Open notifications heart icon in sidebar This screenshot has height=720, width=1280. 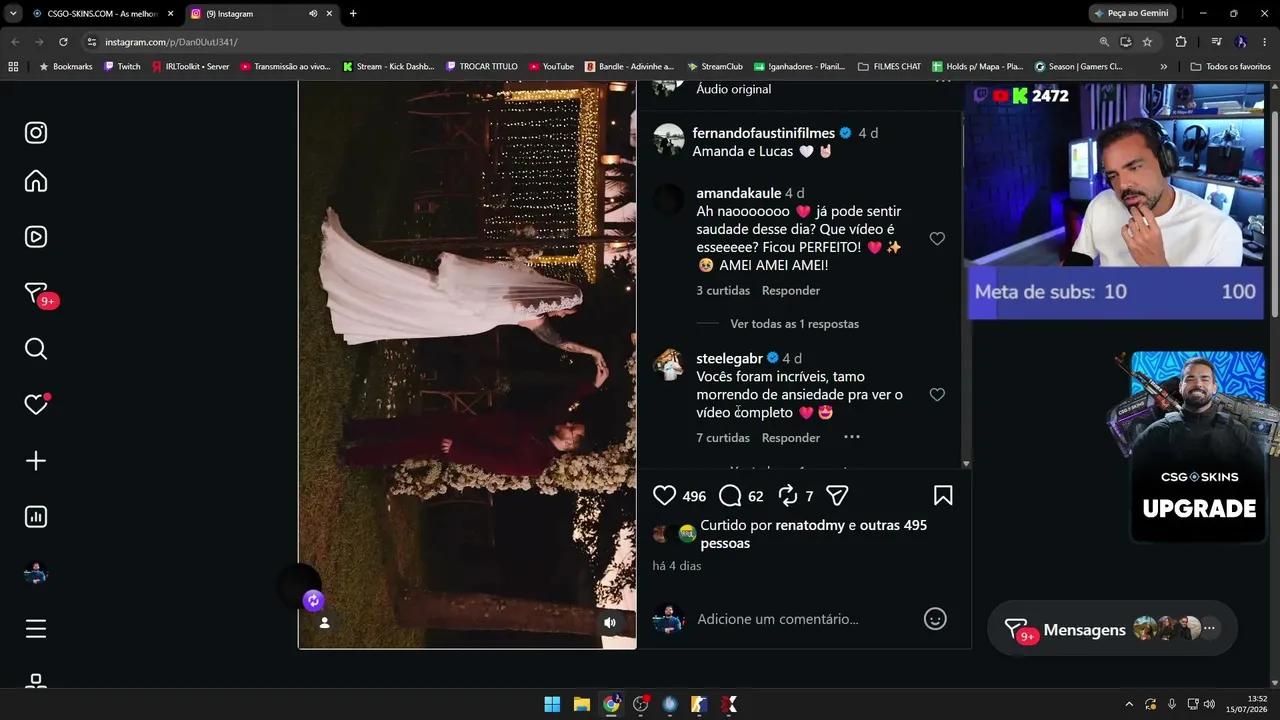(x=36, y=405)
